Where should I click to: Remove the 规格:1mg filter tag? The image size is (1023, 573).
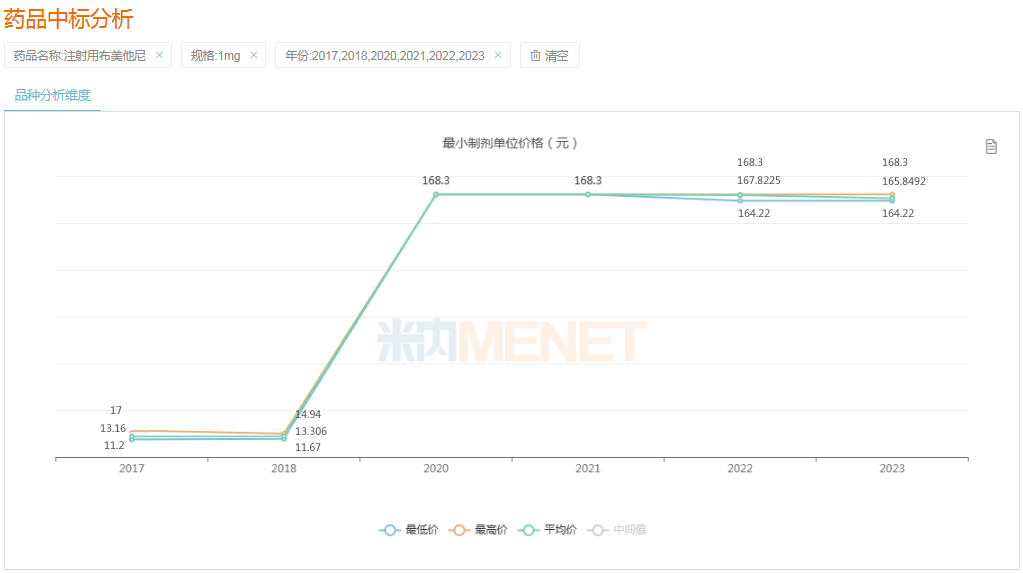click(254, 56)
